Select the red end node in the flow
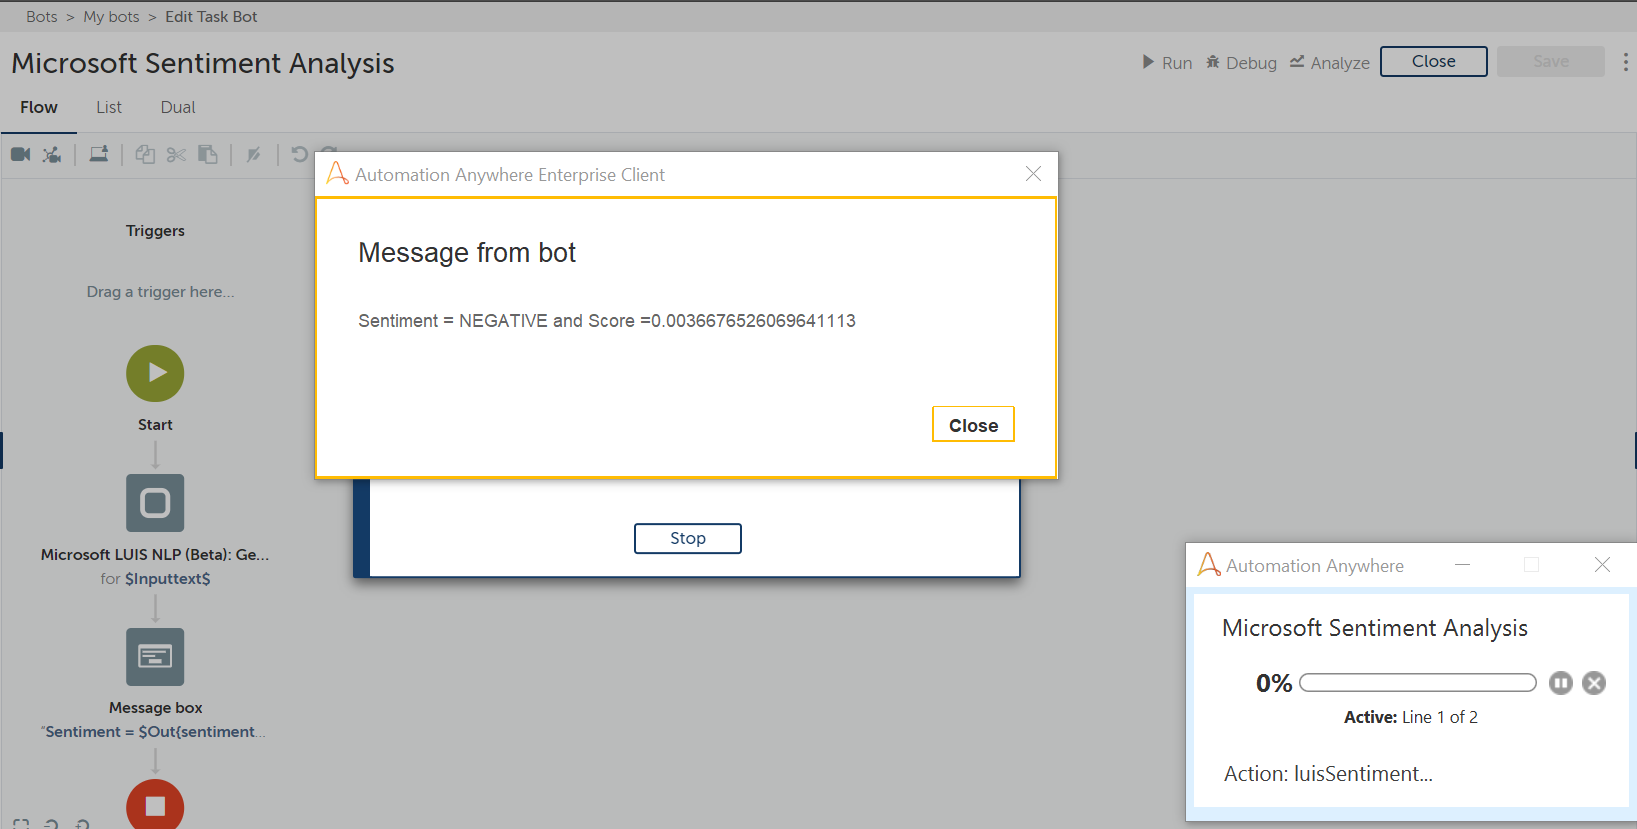Image resolution: width=1637 pixels, height=829 pixels. coord(155,804)
